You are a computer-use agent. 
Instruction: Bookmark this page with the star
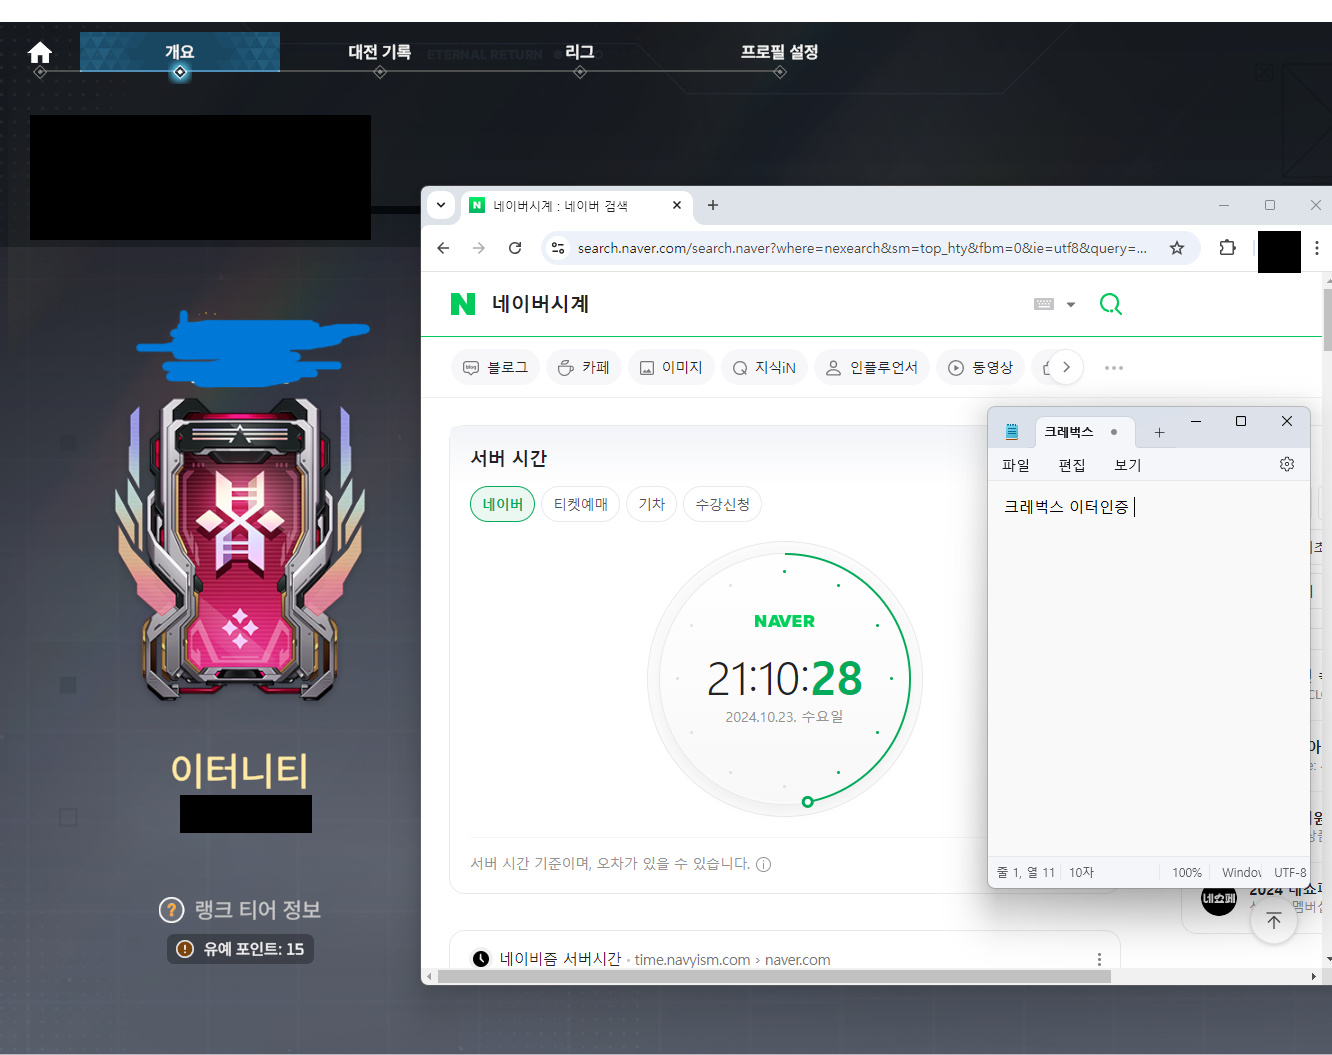tap(1177, 248)
